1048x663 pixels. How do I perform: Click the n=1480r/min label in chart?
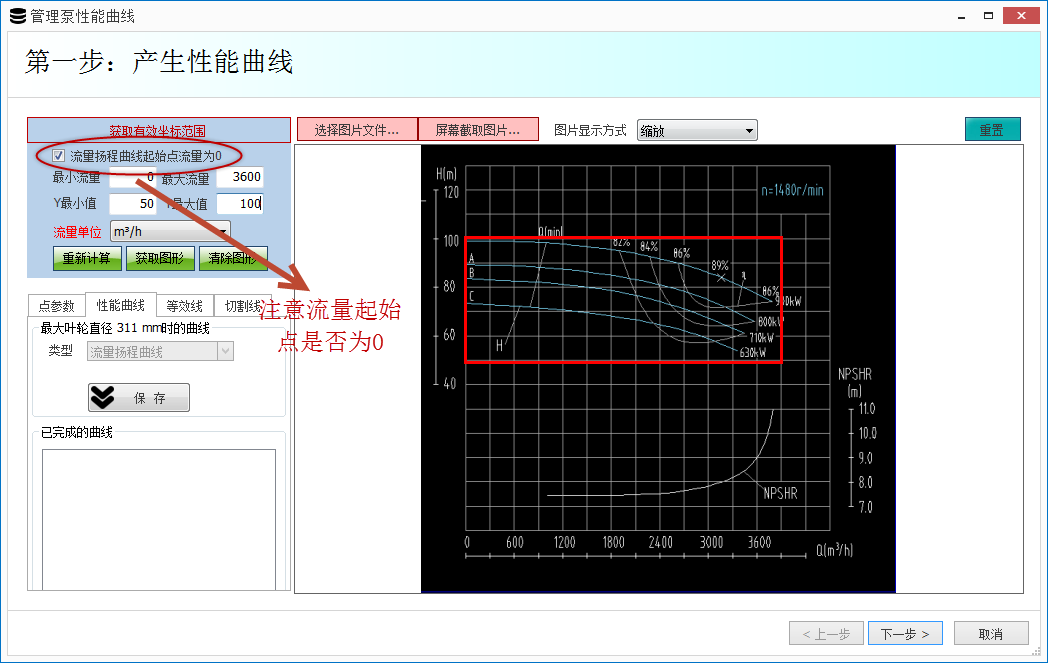pos(792,190)
